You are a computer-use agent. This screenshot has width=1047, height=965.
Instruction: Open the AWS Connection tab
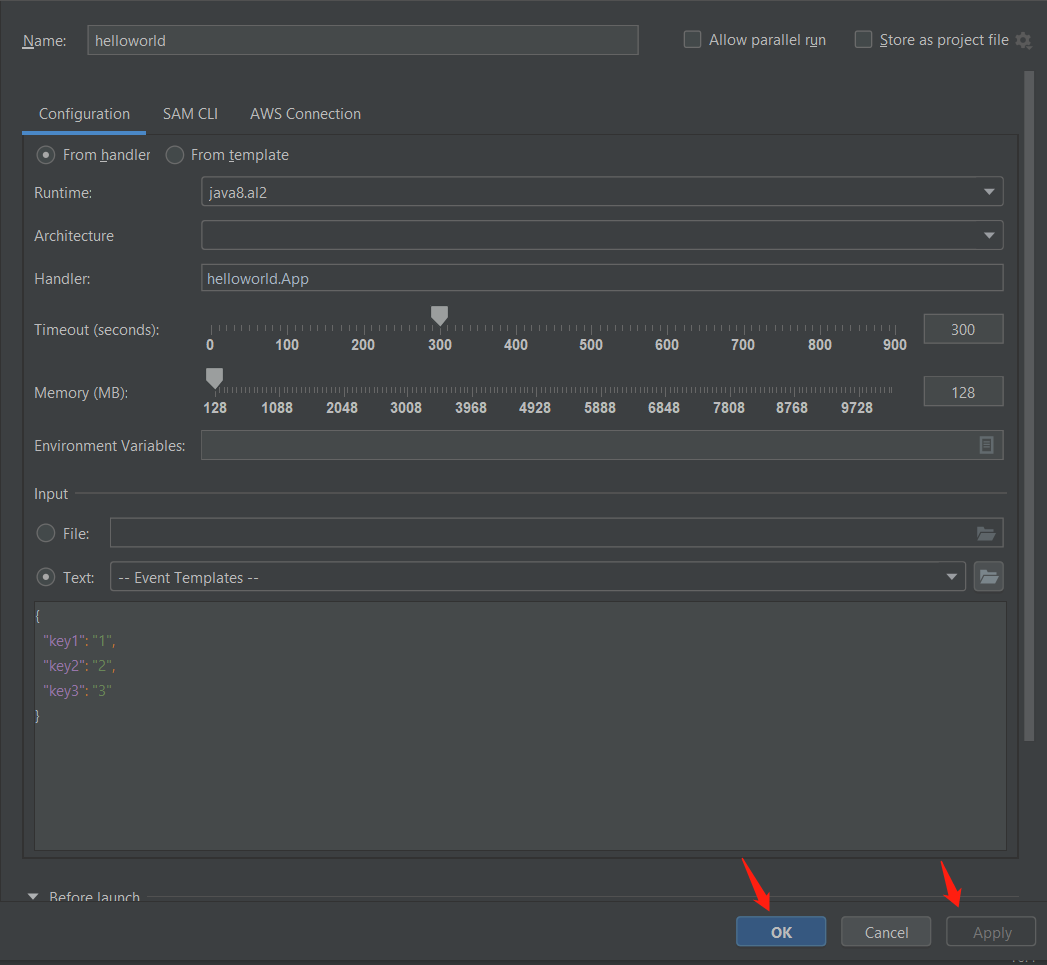click(x=305, y=114)
